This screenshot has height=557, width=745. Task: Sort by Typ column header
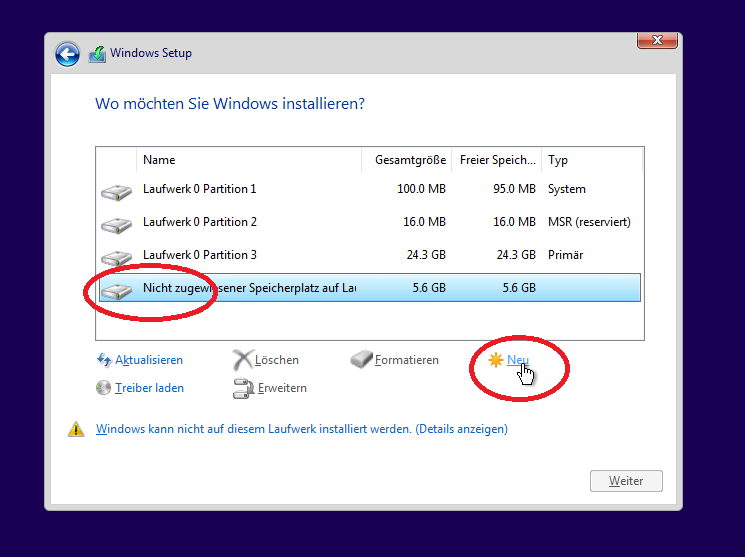(592, 160)
